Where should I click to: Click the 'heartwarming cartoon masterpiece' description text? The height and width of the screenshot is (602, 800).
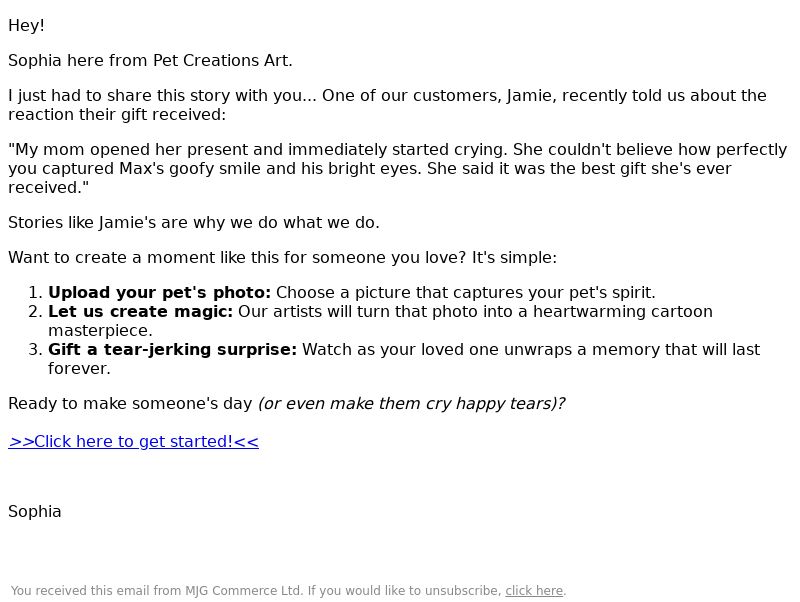(x=380, y=321)
